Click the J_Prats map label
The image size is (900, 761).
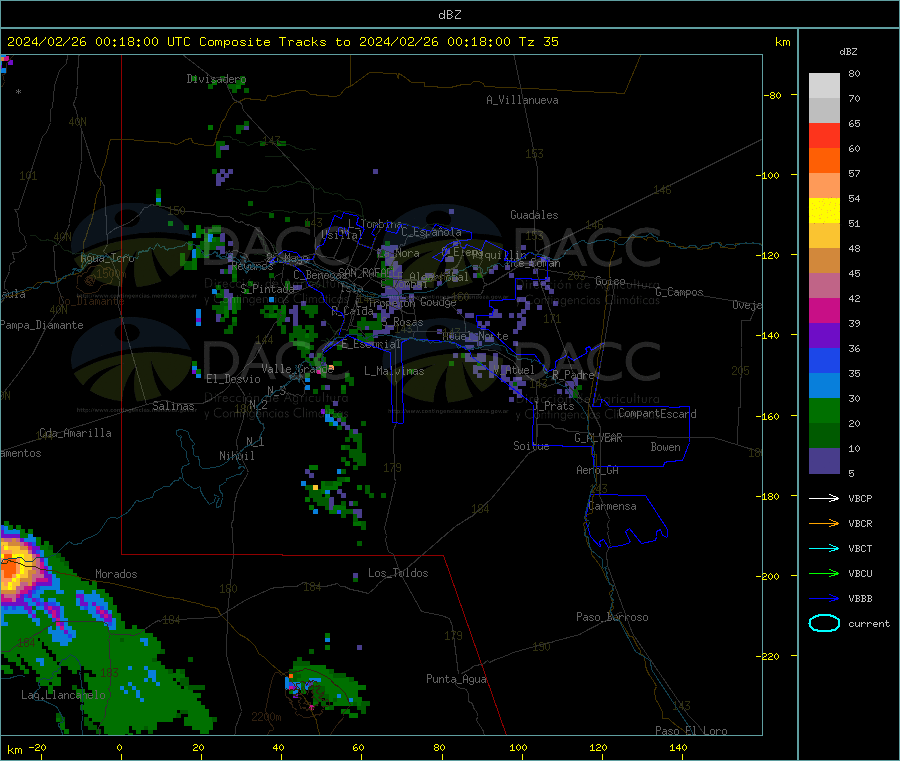tap(553, 405)
